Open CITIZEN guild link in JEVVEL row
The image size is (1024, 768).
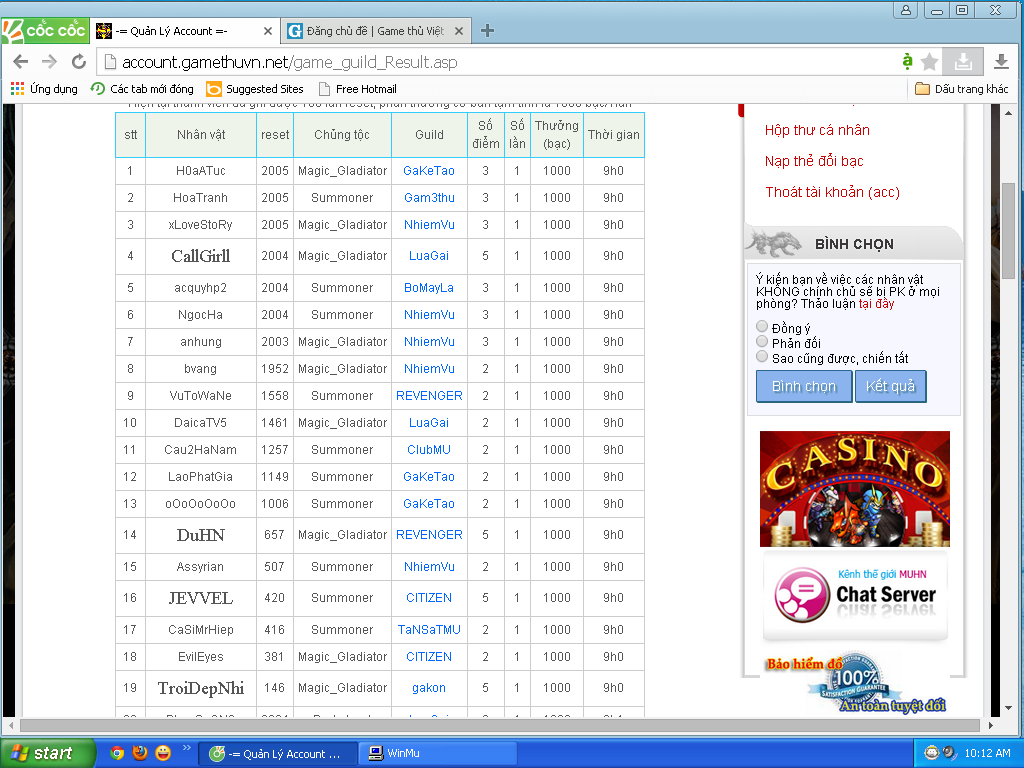(428, 598)
